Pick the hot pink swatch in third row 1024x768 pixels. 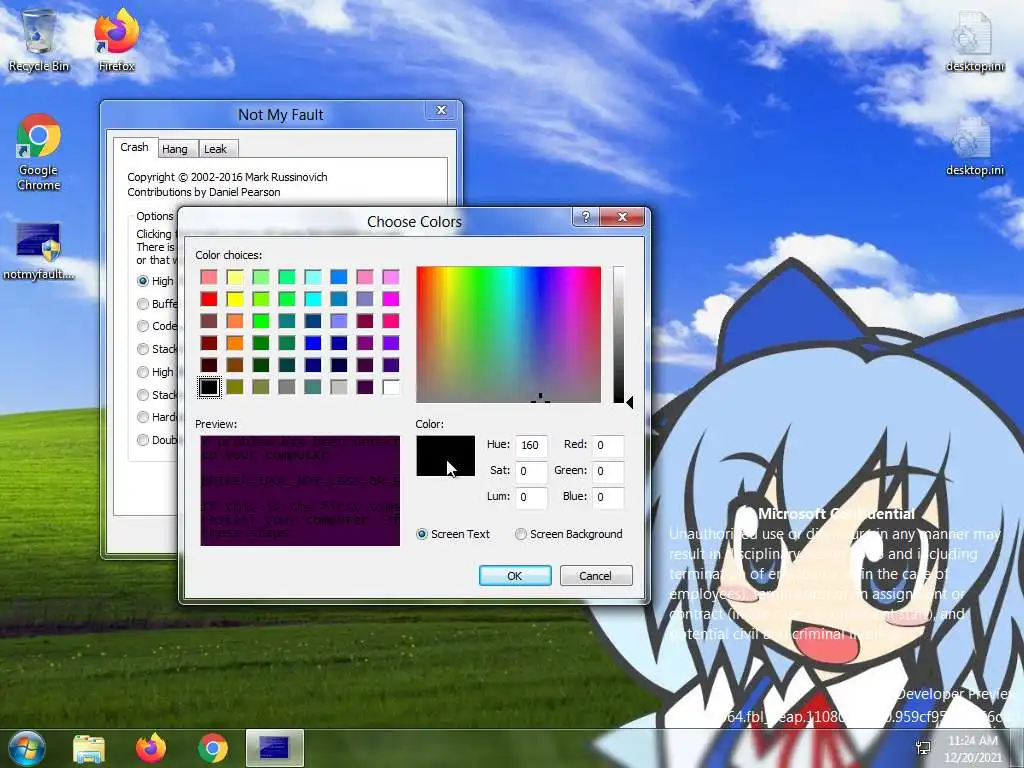point(391,321)
